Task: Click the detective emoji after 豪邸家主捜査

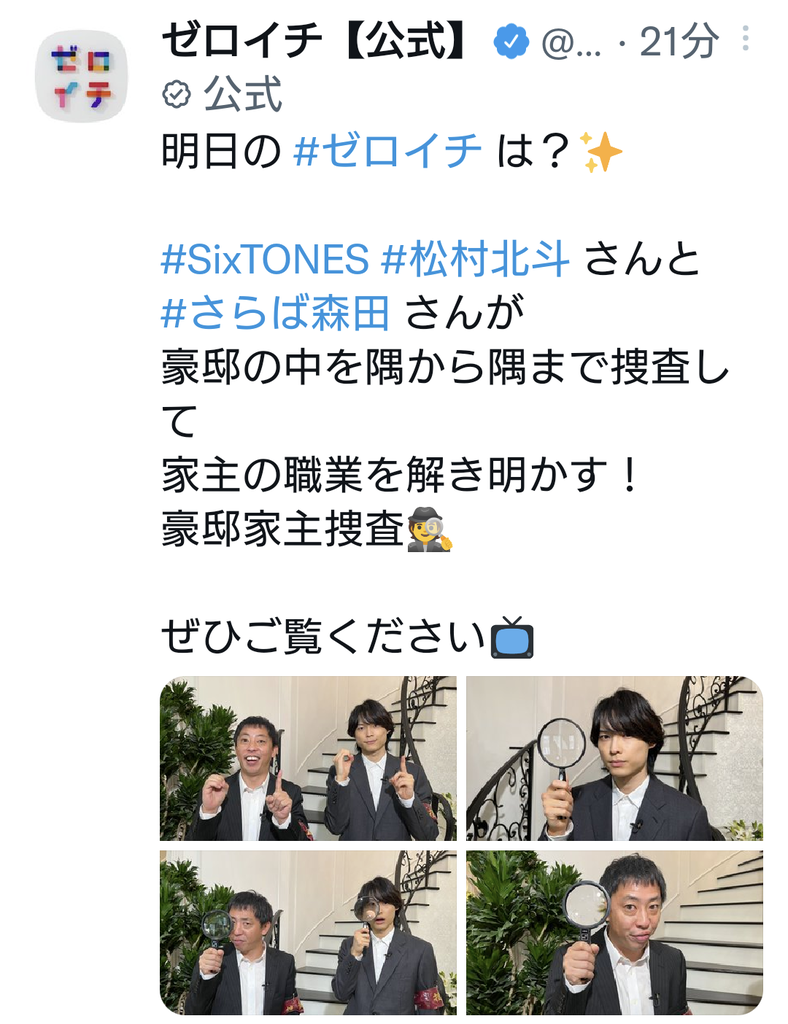Action: click(429, 531)
